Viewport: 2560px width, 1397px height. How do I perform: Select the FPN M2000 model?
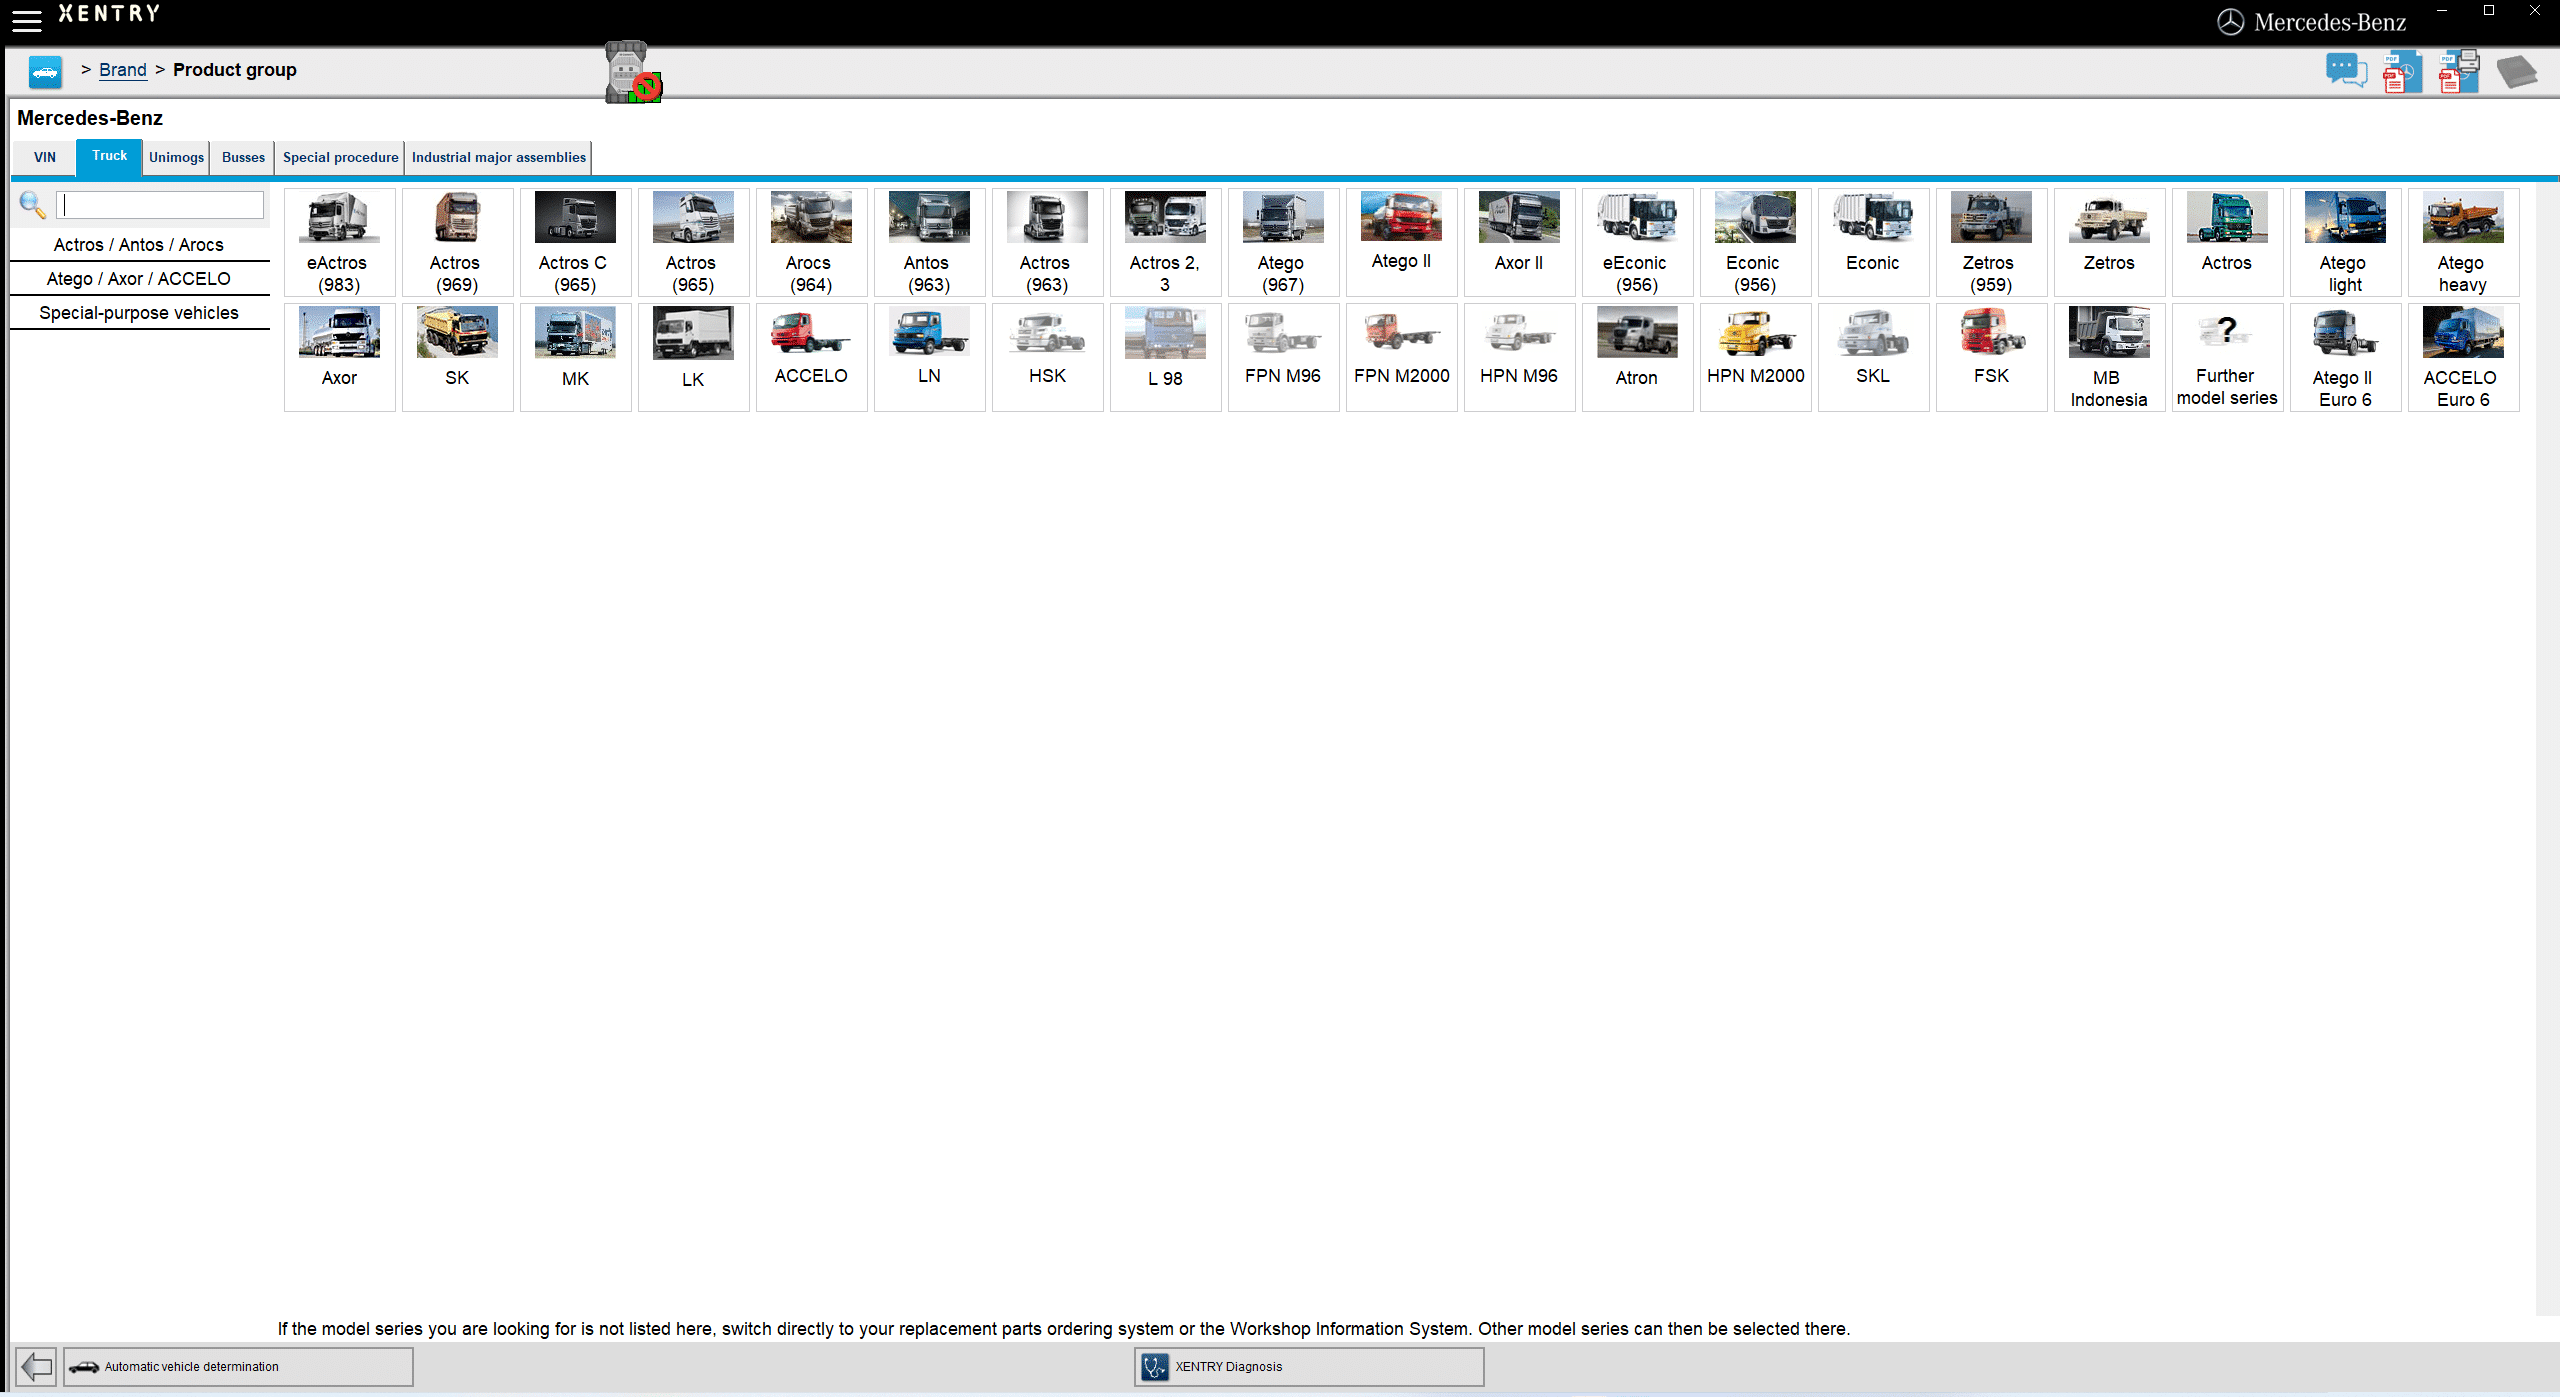tap(1401, 357)
